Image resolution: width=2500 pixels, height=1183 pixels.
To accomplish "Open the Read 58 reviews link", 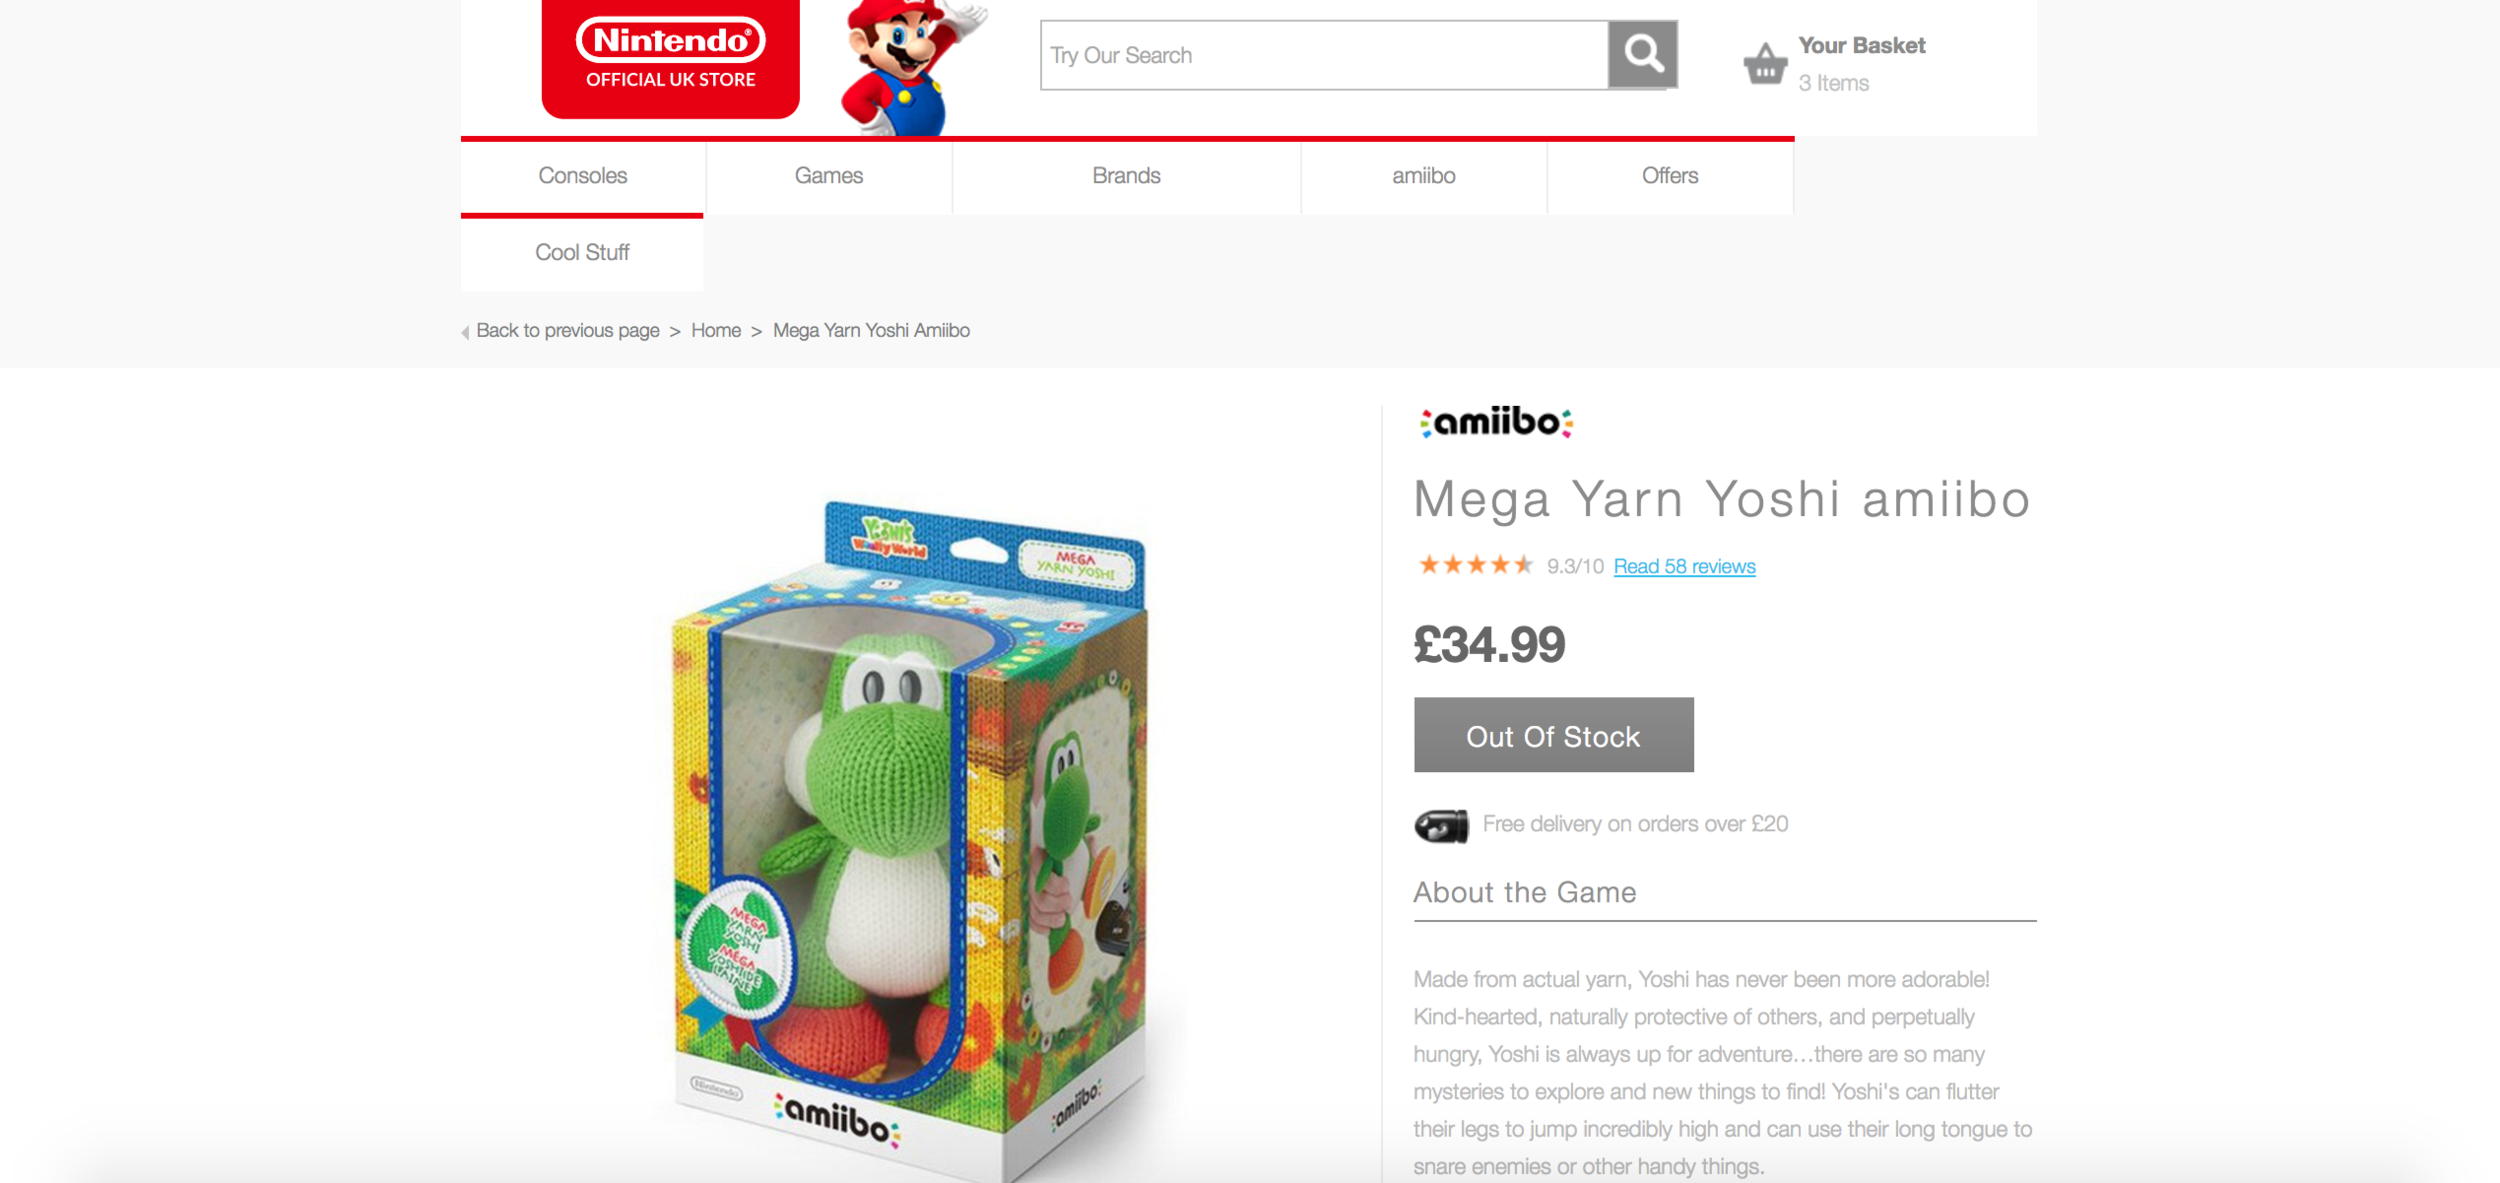I will coord(1684,566).
